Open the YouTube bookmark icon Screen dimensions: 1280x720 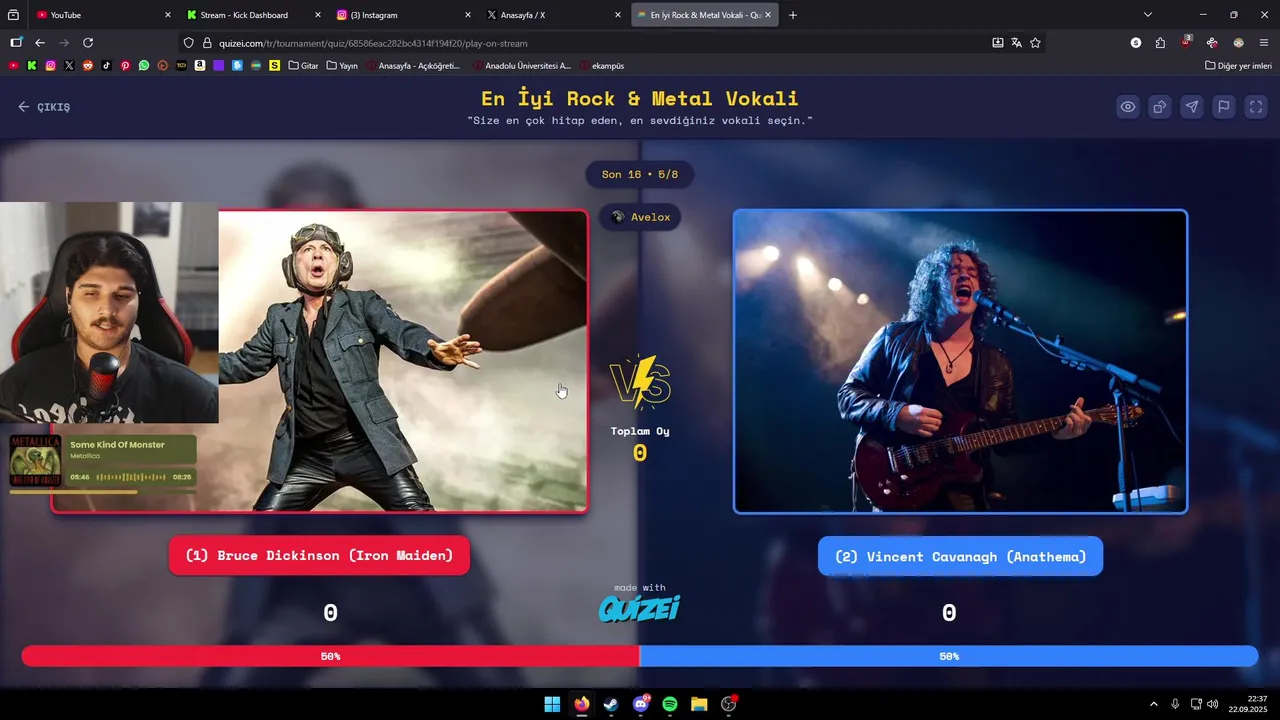click(x=13, y=65)
